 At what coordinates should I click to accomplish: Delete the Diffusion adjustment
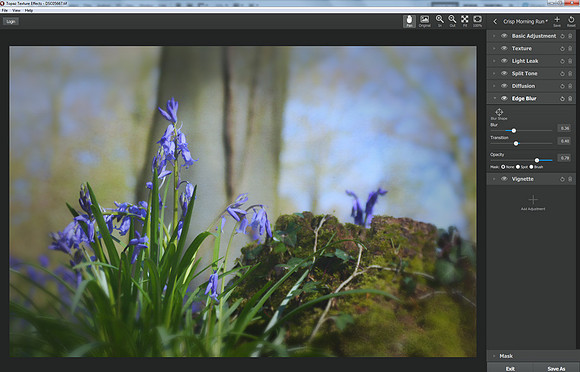tap(570, 86)
